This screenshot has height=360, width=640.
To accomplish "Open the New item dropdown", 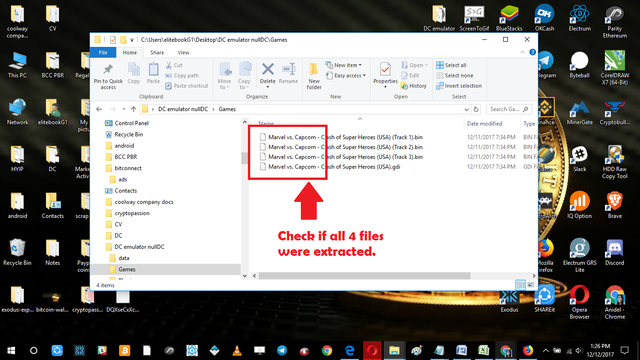I will pyautogui.click(x=344, y=65).
